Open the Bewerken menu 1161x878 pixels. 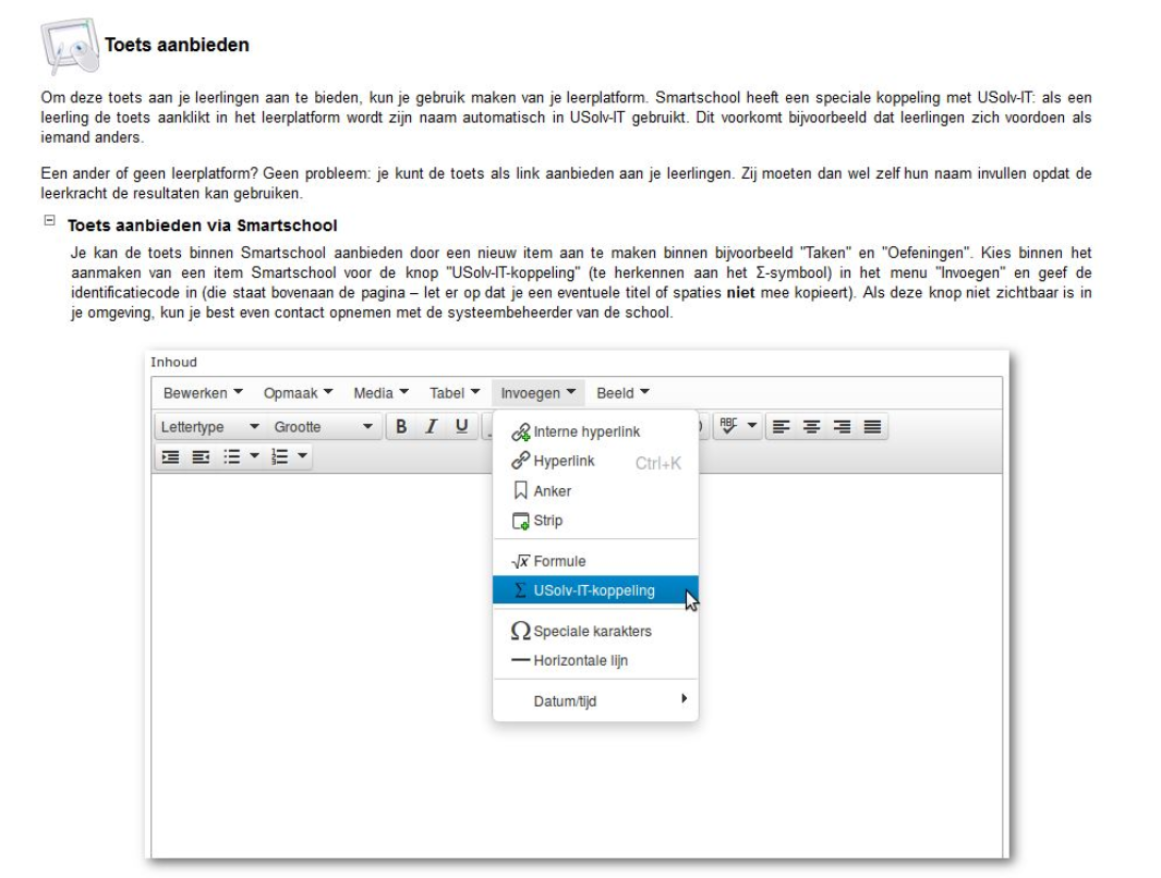coord(202,393)
